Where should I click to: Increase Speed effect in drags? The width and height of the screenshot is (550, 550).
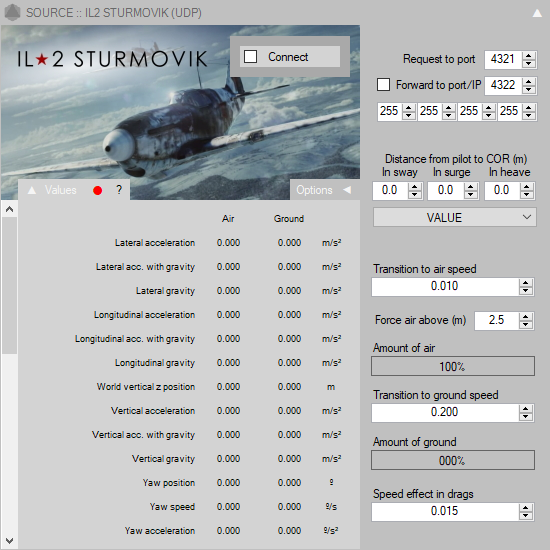click(x=525, y=508)
